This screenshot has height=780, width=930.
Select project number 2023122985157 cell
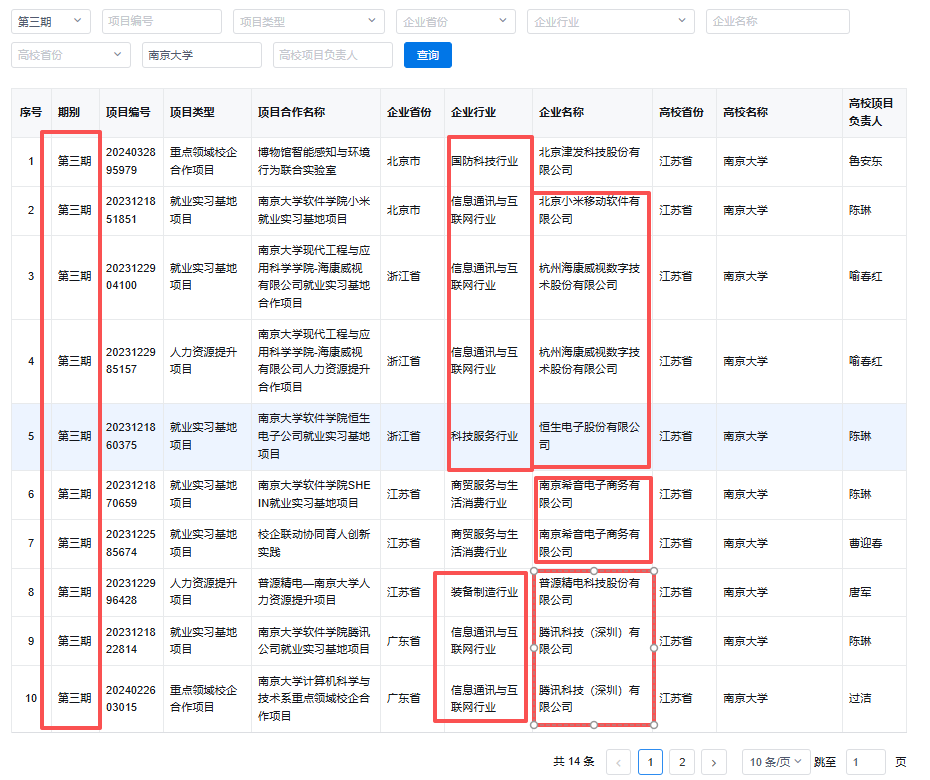(131, 361)
